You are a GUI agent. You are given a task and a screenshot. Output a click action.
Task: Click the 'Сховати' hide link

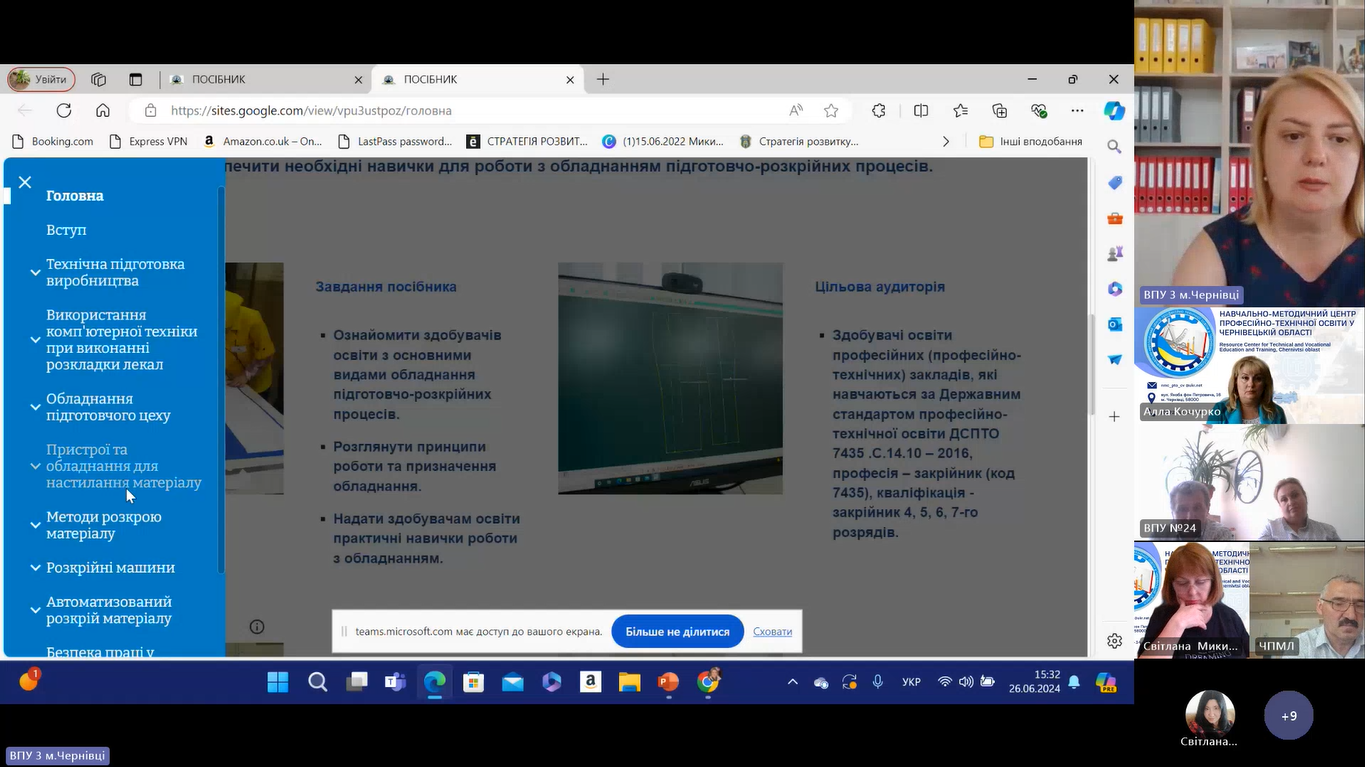tap(772, 632)
